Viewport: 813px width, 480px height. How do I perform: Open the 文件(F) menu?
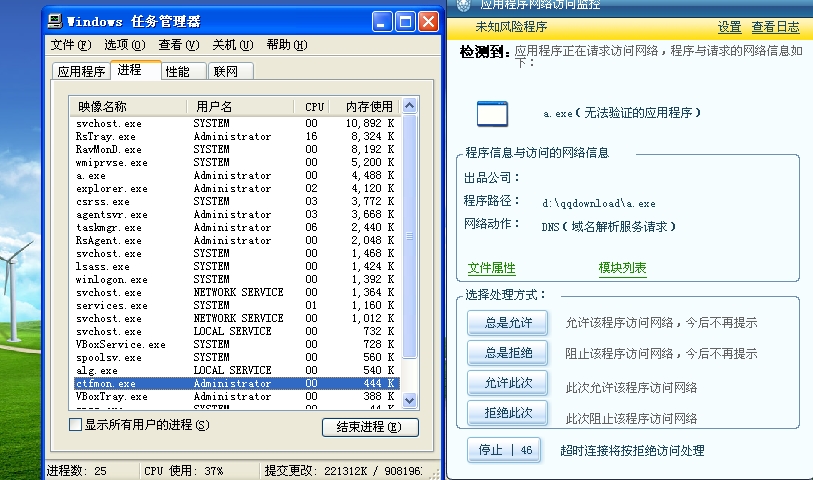click(x=71, y=45)
